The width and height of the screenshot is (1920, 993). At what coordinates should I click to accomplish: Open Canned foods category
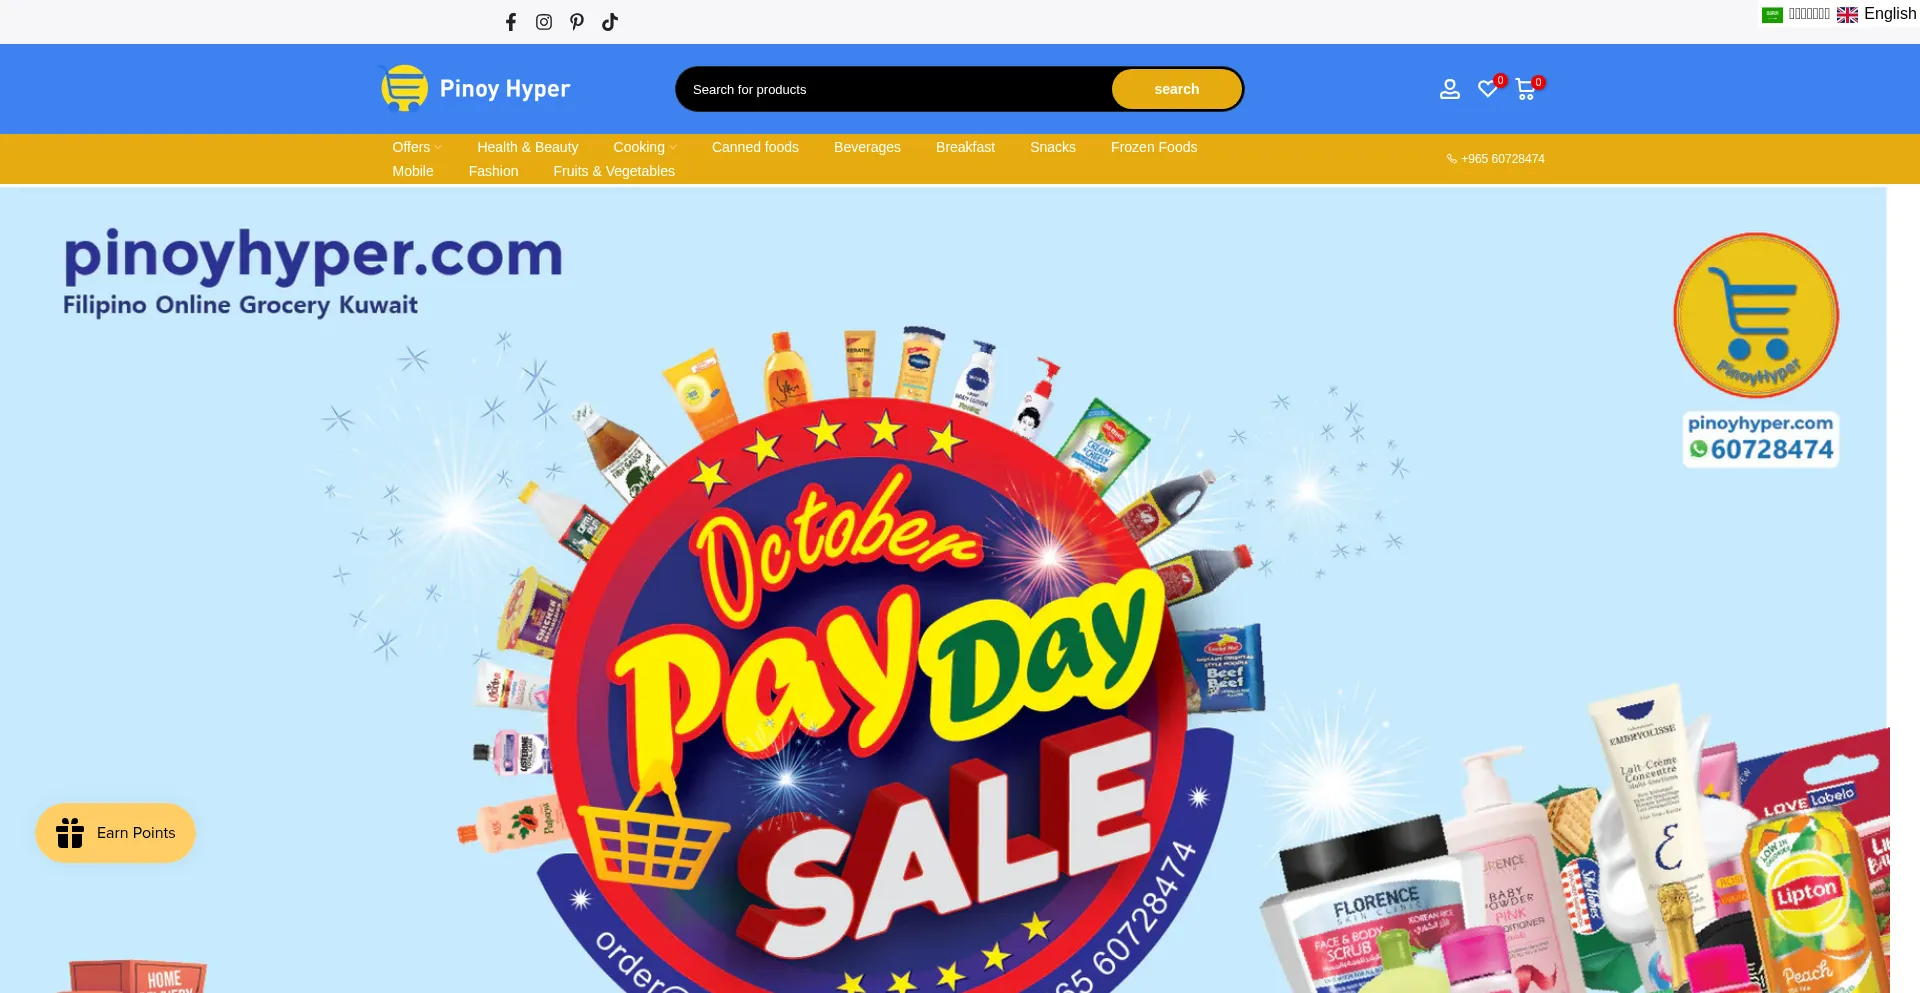coord(755,147)
